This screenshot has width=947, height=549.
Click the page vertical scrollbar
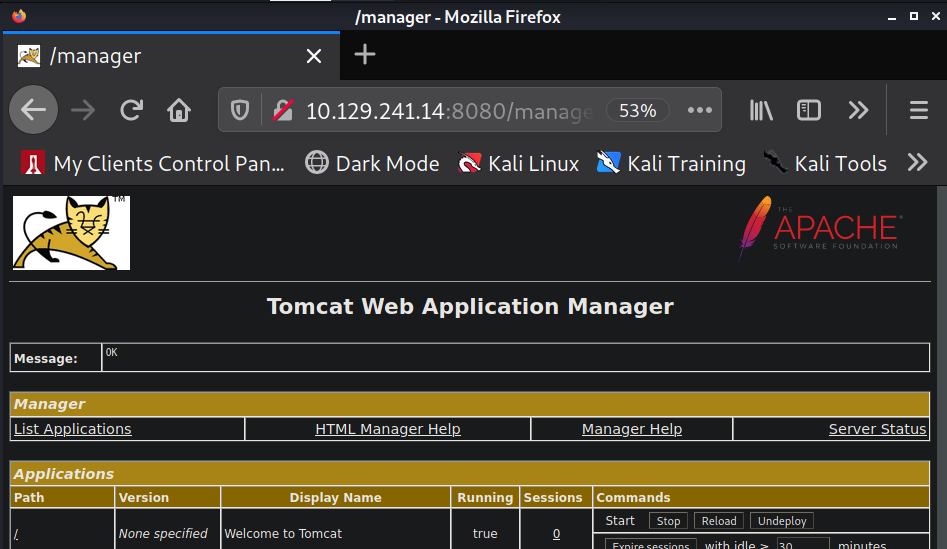pos(942,367)
